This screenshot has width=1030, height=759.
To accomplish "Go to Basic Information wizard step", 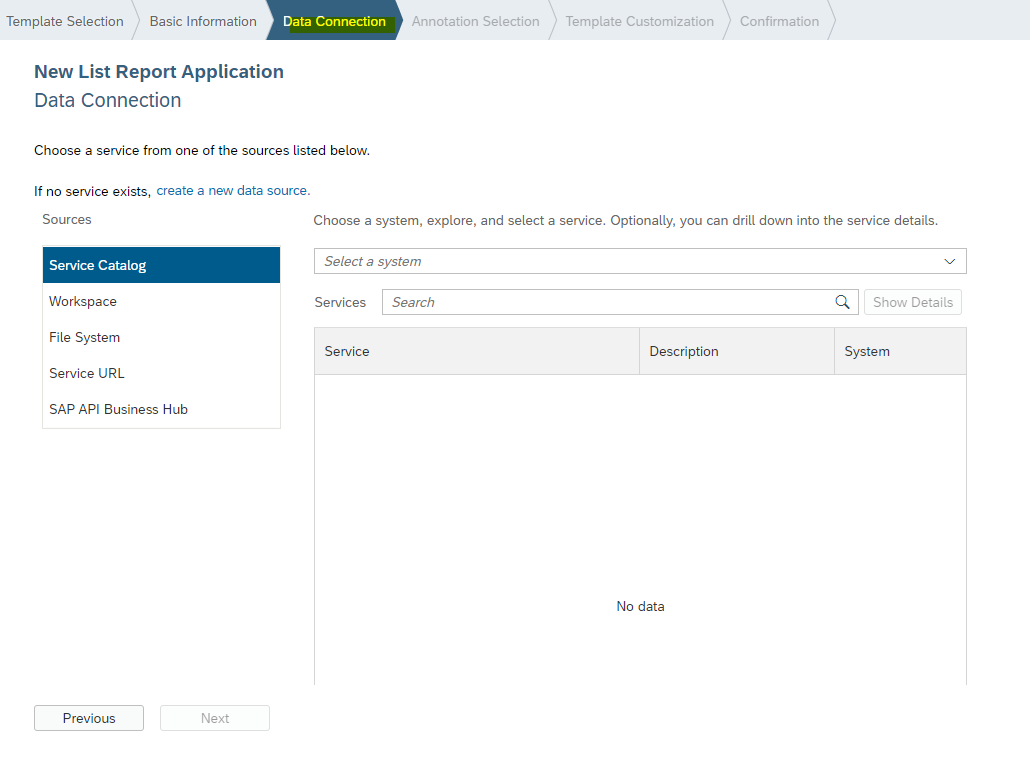I will coord(203,21).
